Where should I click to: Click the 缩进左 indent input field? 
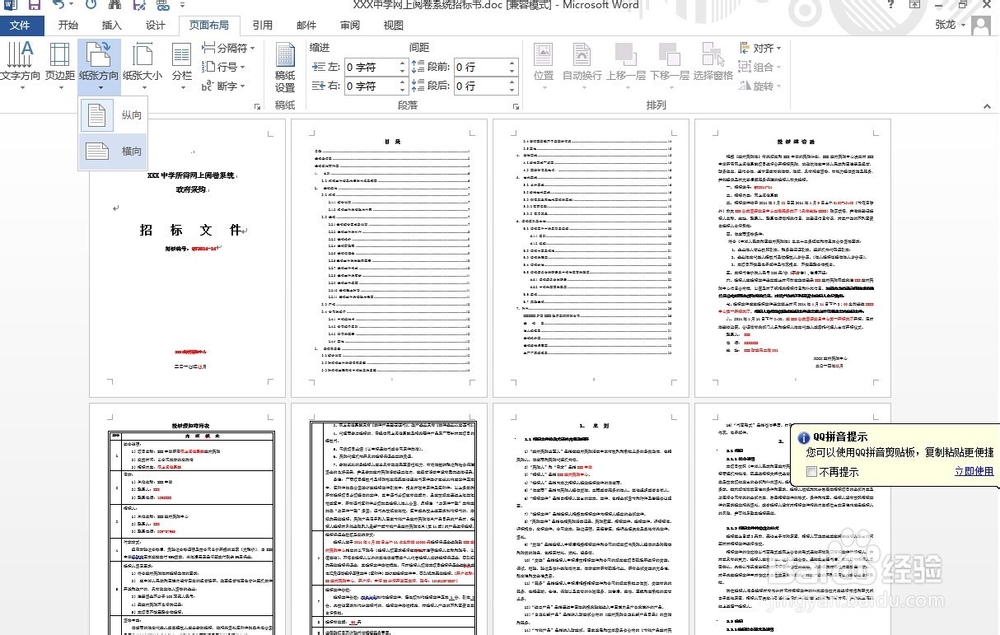pyautogui.click(x=372, y=65)
